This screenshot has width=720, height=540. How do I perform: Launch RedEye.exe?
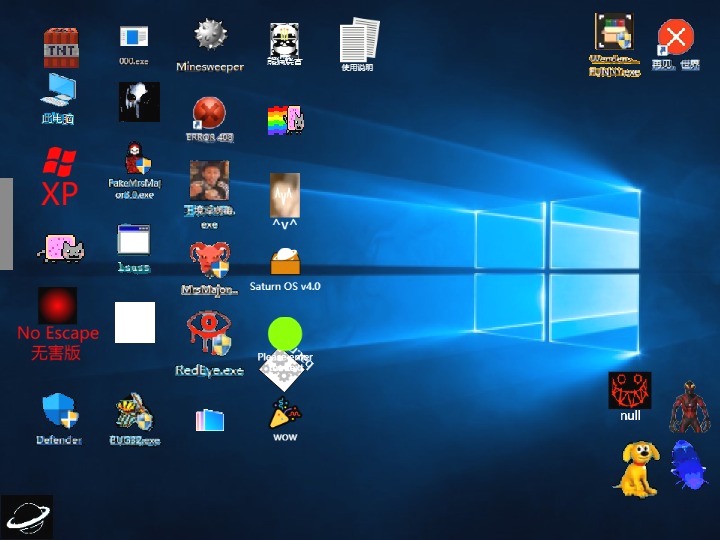[209, 344]
